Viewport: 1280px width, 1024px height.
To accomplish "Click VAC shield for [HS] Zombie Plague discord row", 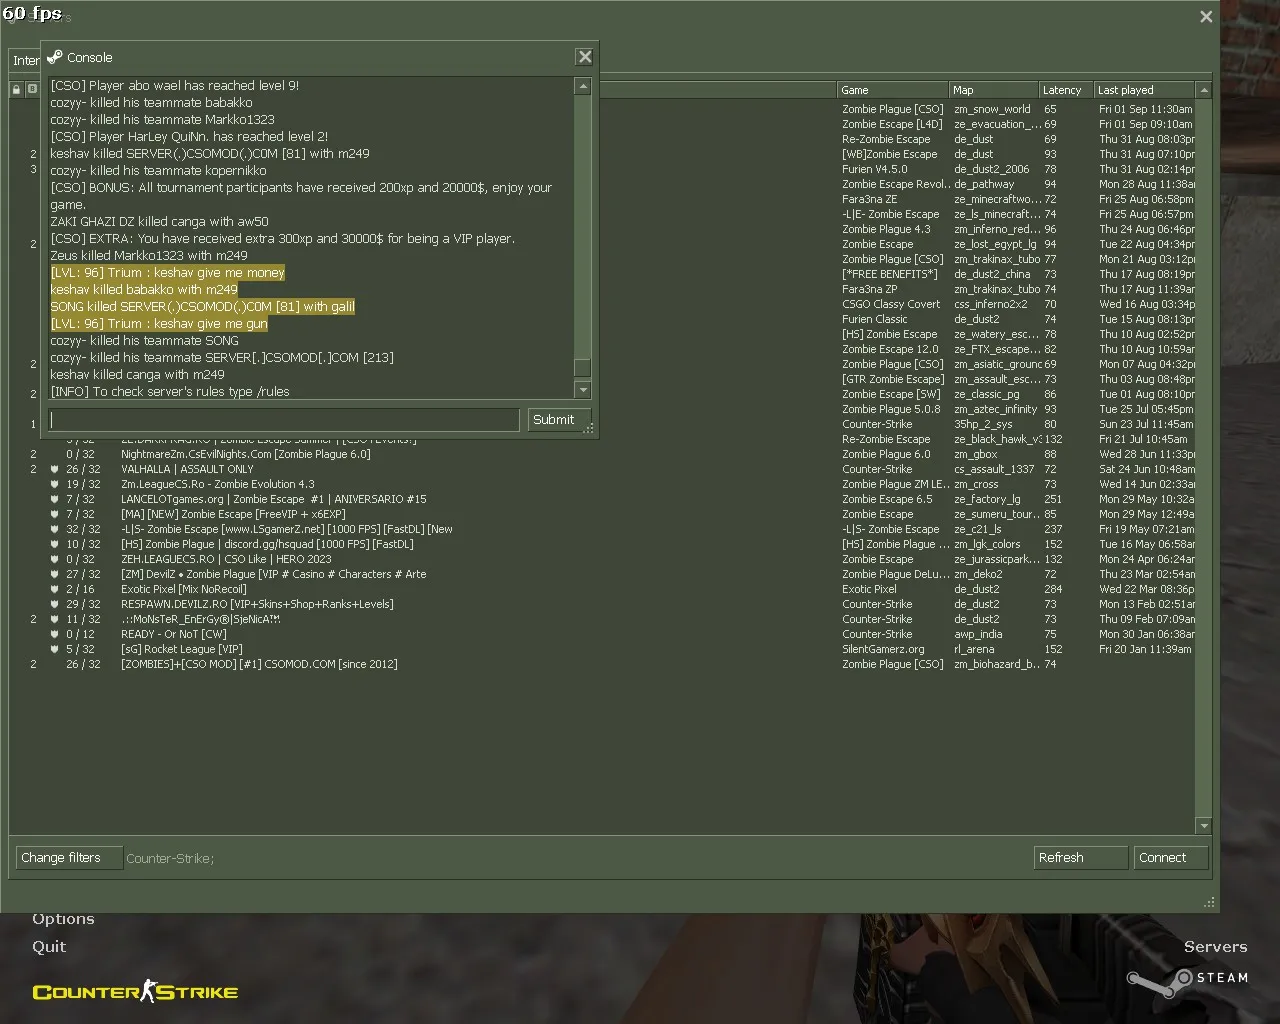I will [x=56, y=544].
